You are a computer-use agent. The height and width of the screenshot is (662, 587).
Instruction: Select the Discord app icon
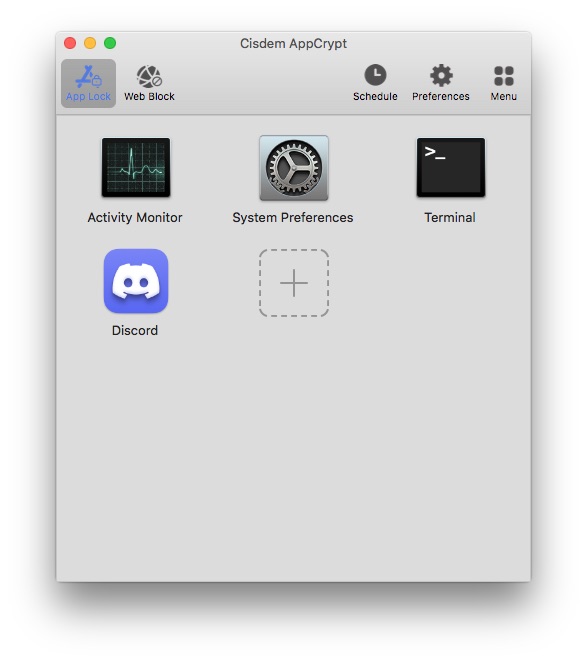pos(136,281)
